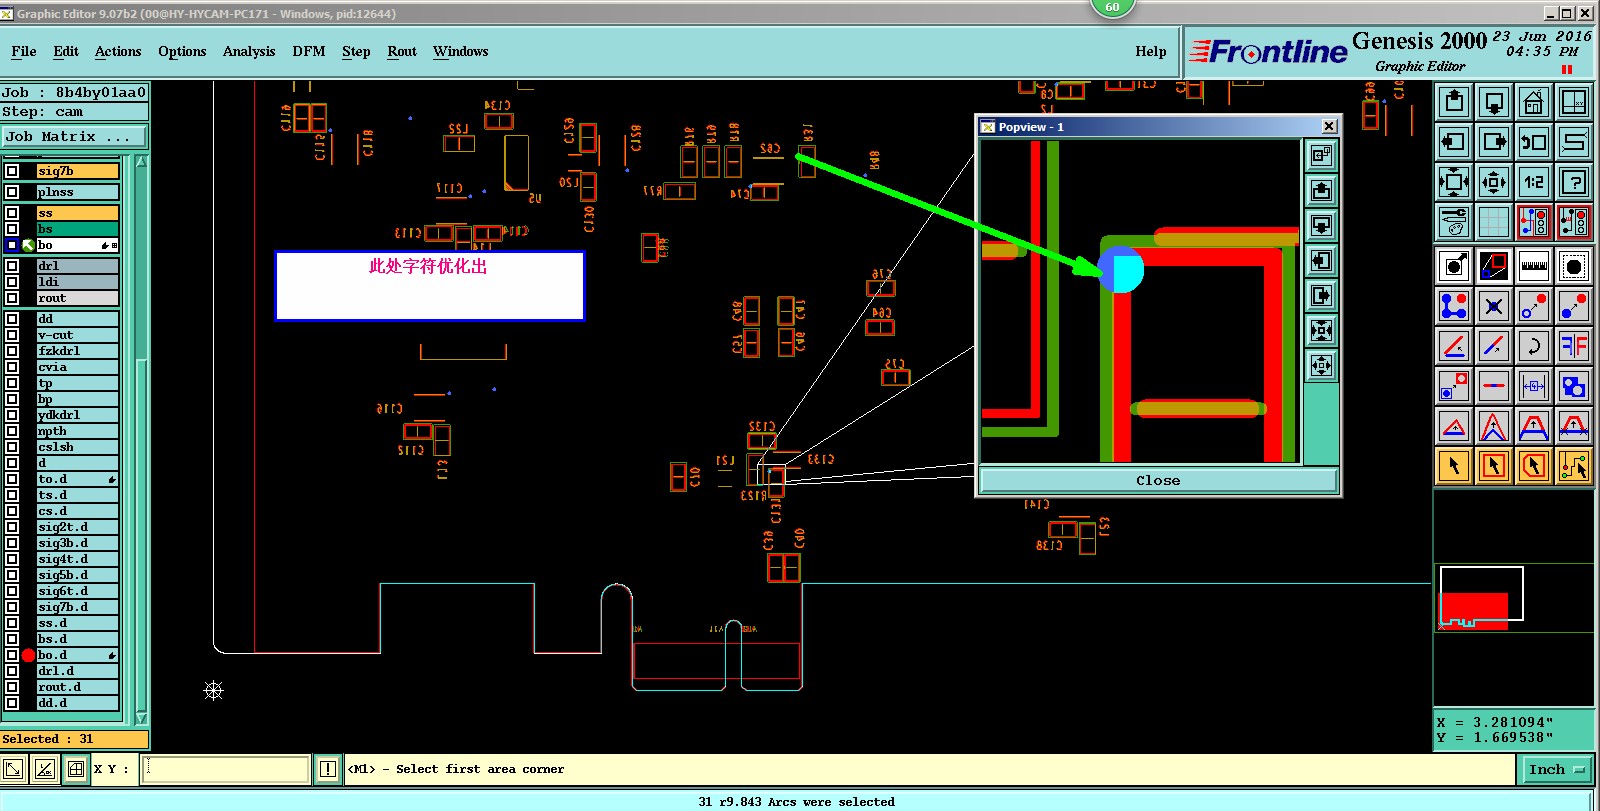Click the pan right view icon
This screenshot has width=1600, height=811.
pyautogui.click(x=1494, y=142)
